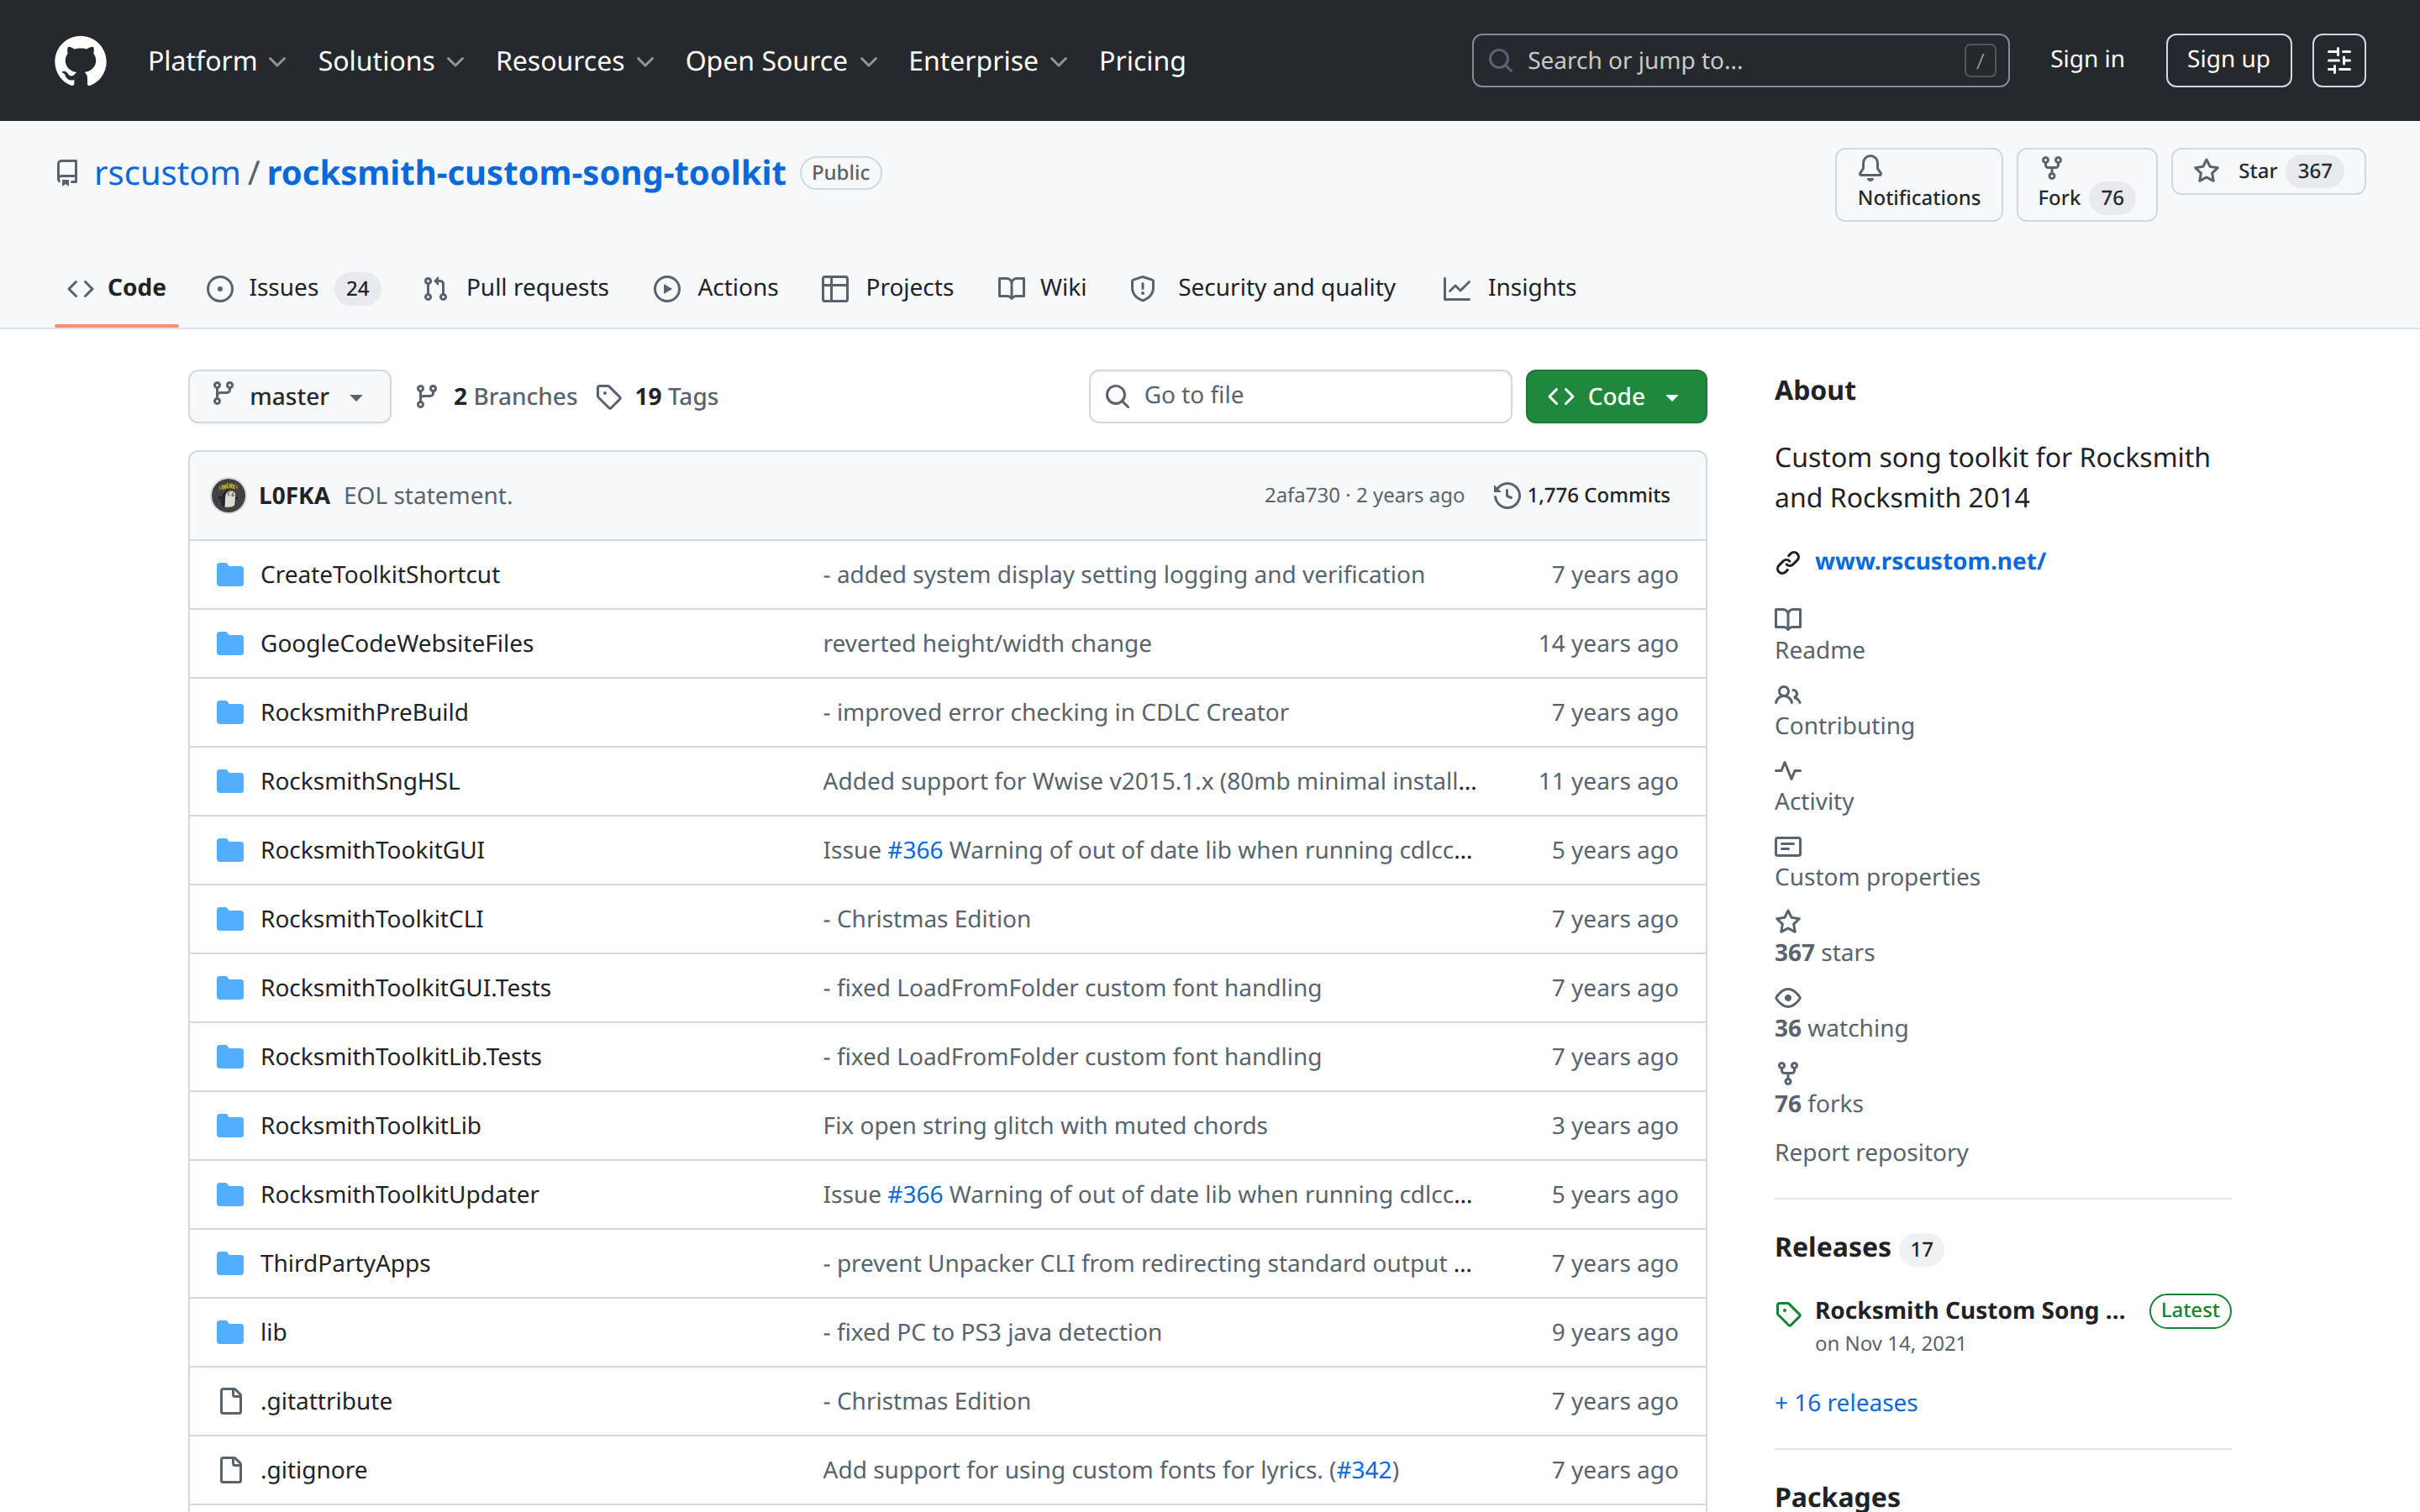
Task: Open the Pull requests tab
Action: pos(515,288)
